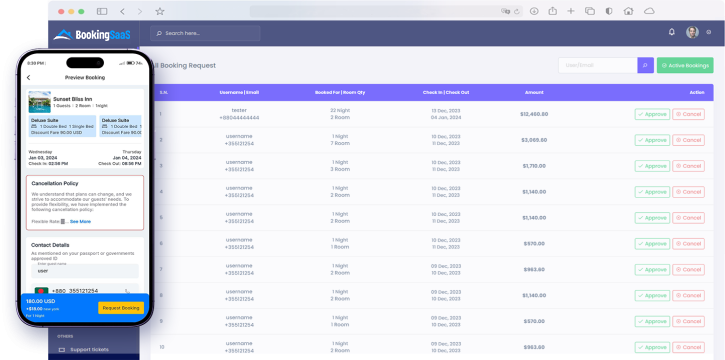
Task: Click the bookmark star icon in toolbar
Action: click(x=160, y=12)
